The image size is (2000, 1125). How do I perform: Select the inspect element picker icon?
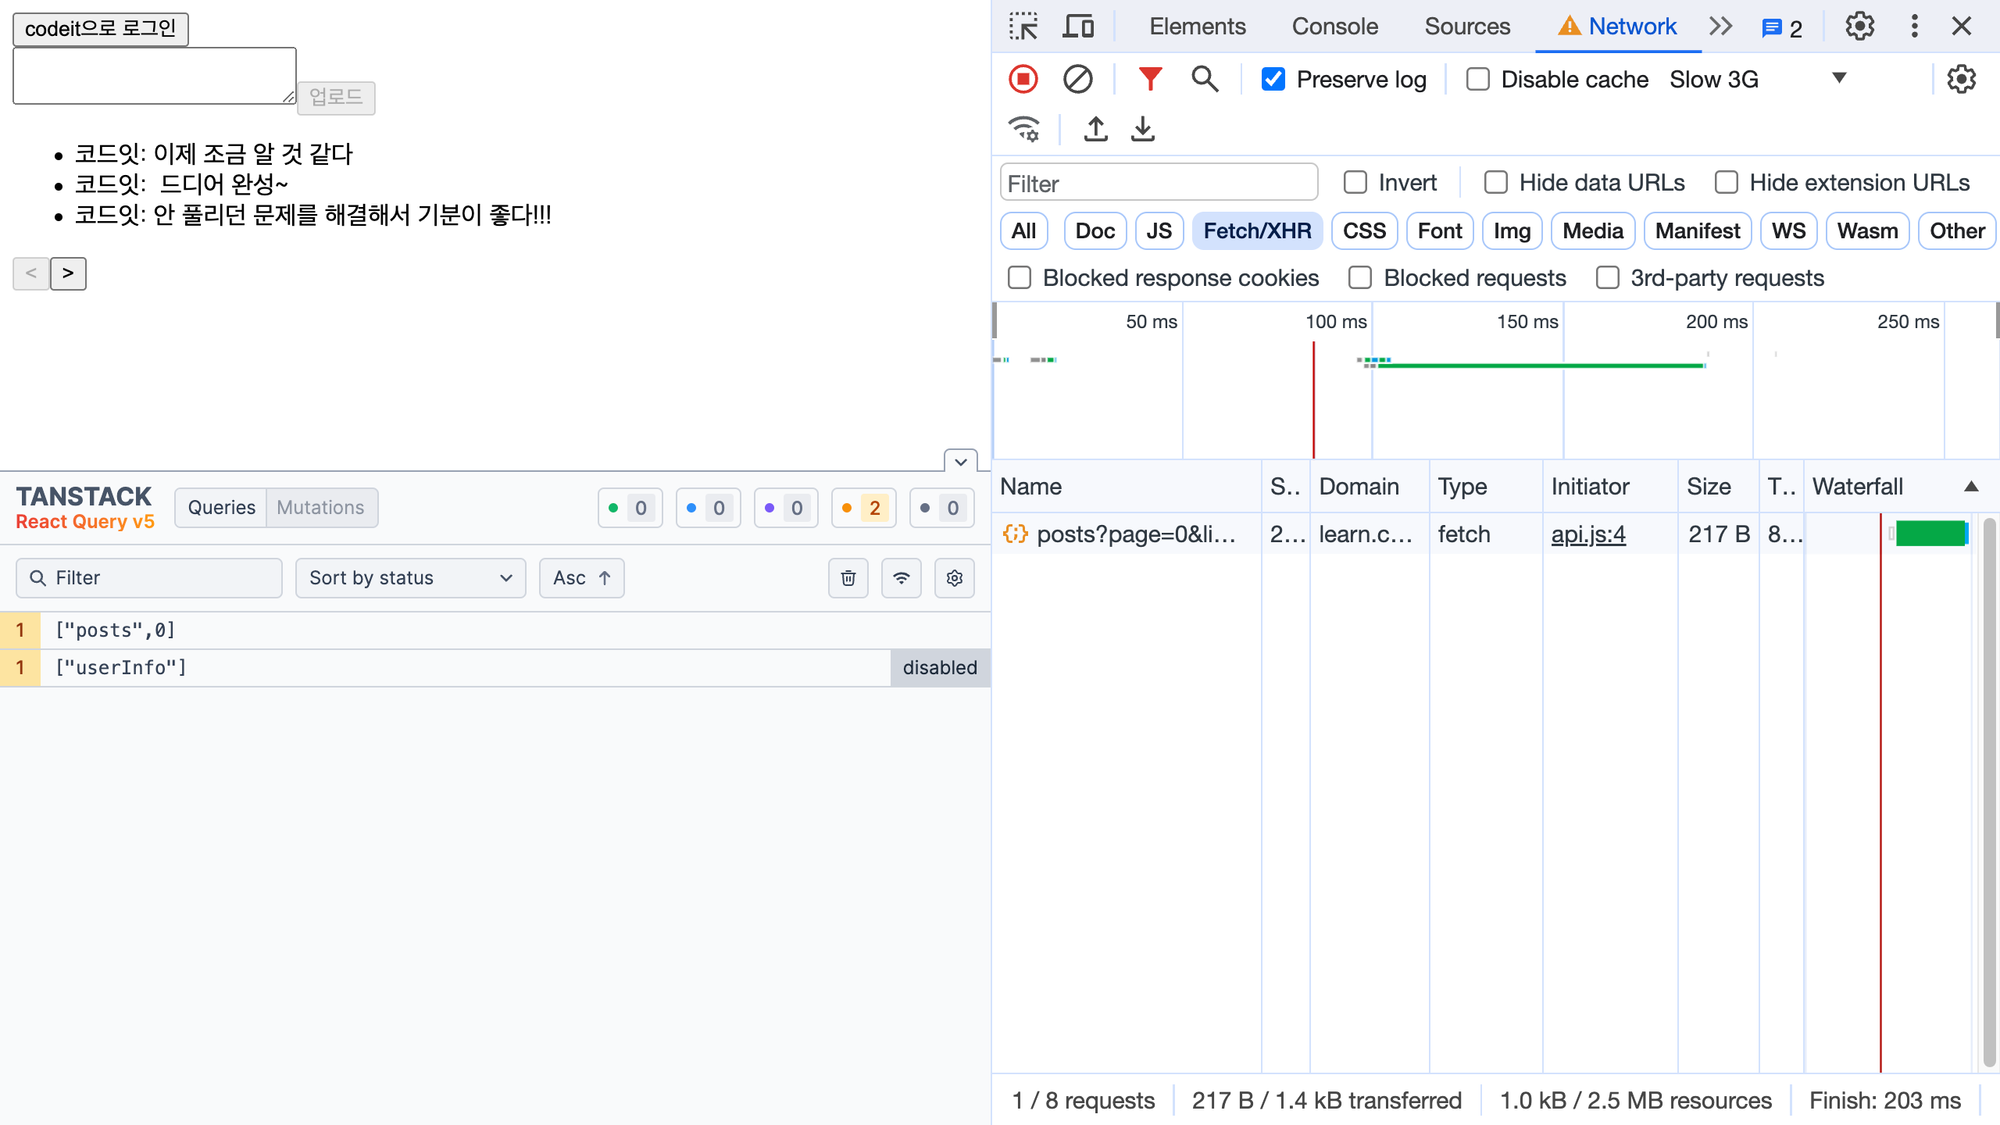click(1023, 26)
